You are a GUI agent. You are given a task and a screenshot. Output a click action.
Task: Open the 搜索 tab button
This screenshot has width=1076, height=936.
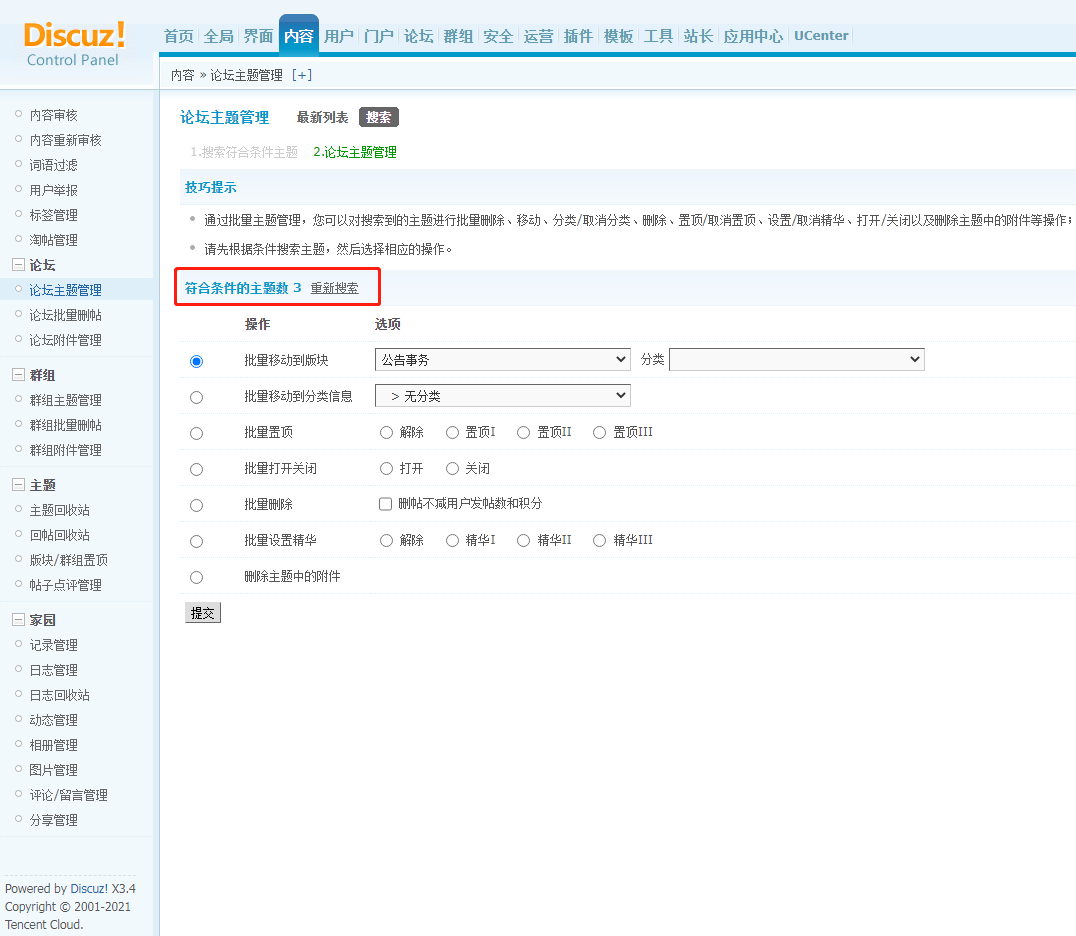379,117
